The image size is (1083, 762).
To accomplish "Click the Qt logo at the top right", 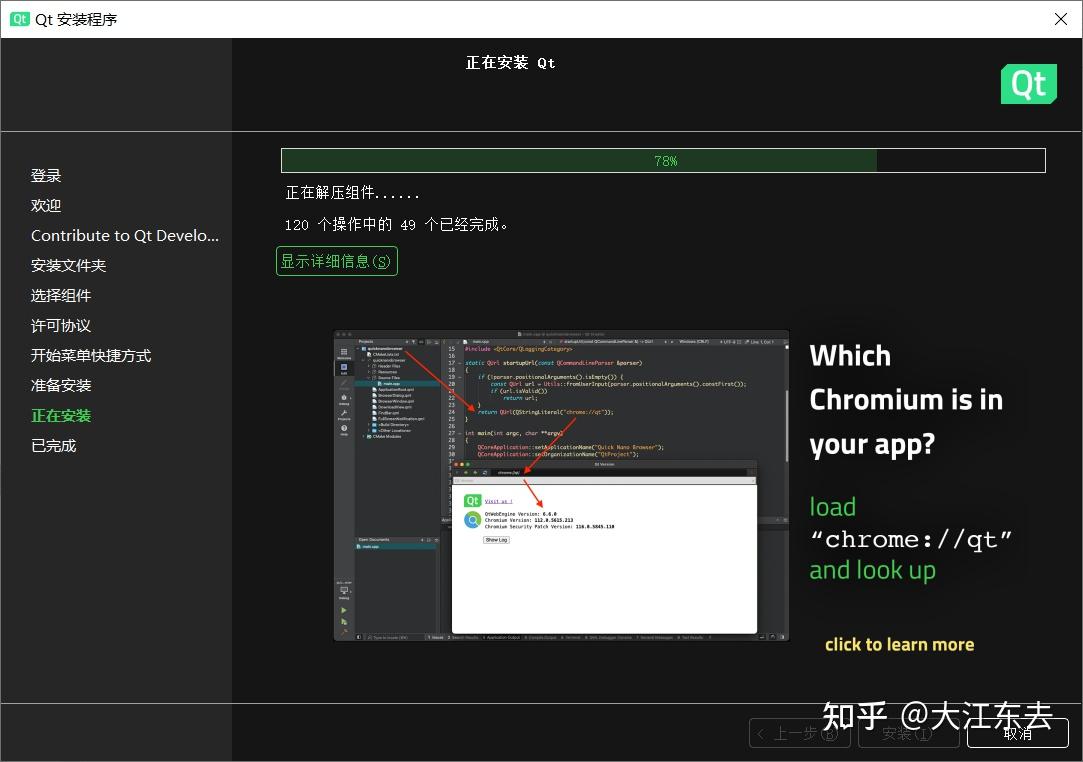I will click(x=1028, y=84).
